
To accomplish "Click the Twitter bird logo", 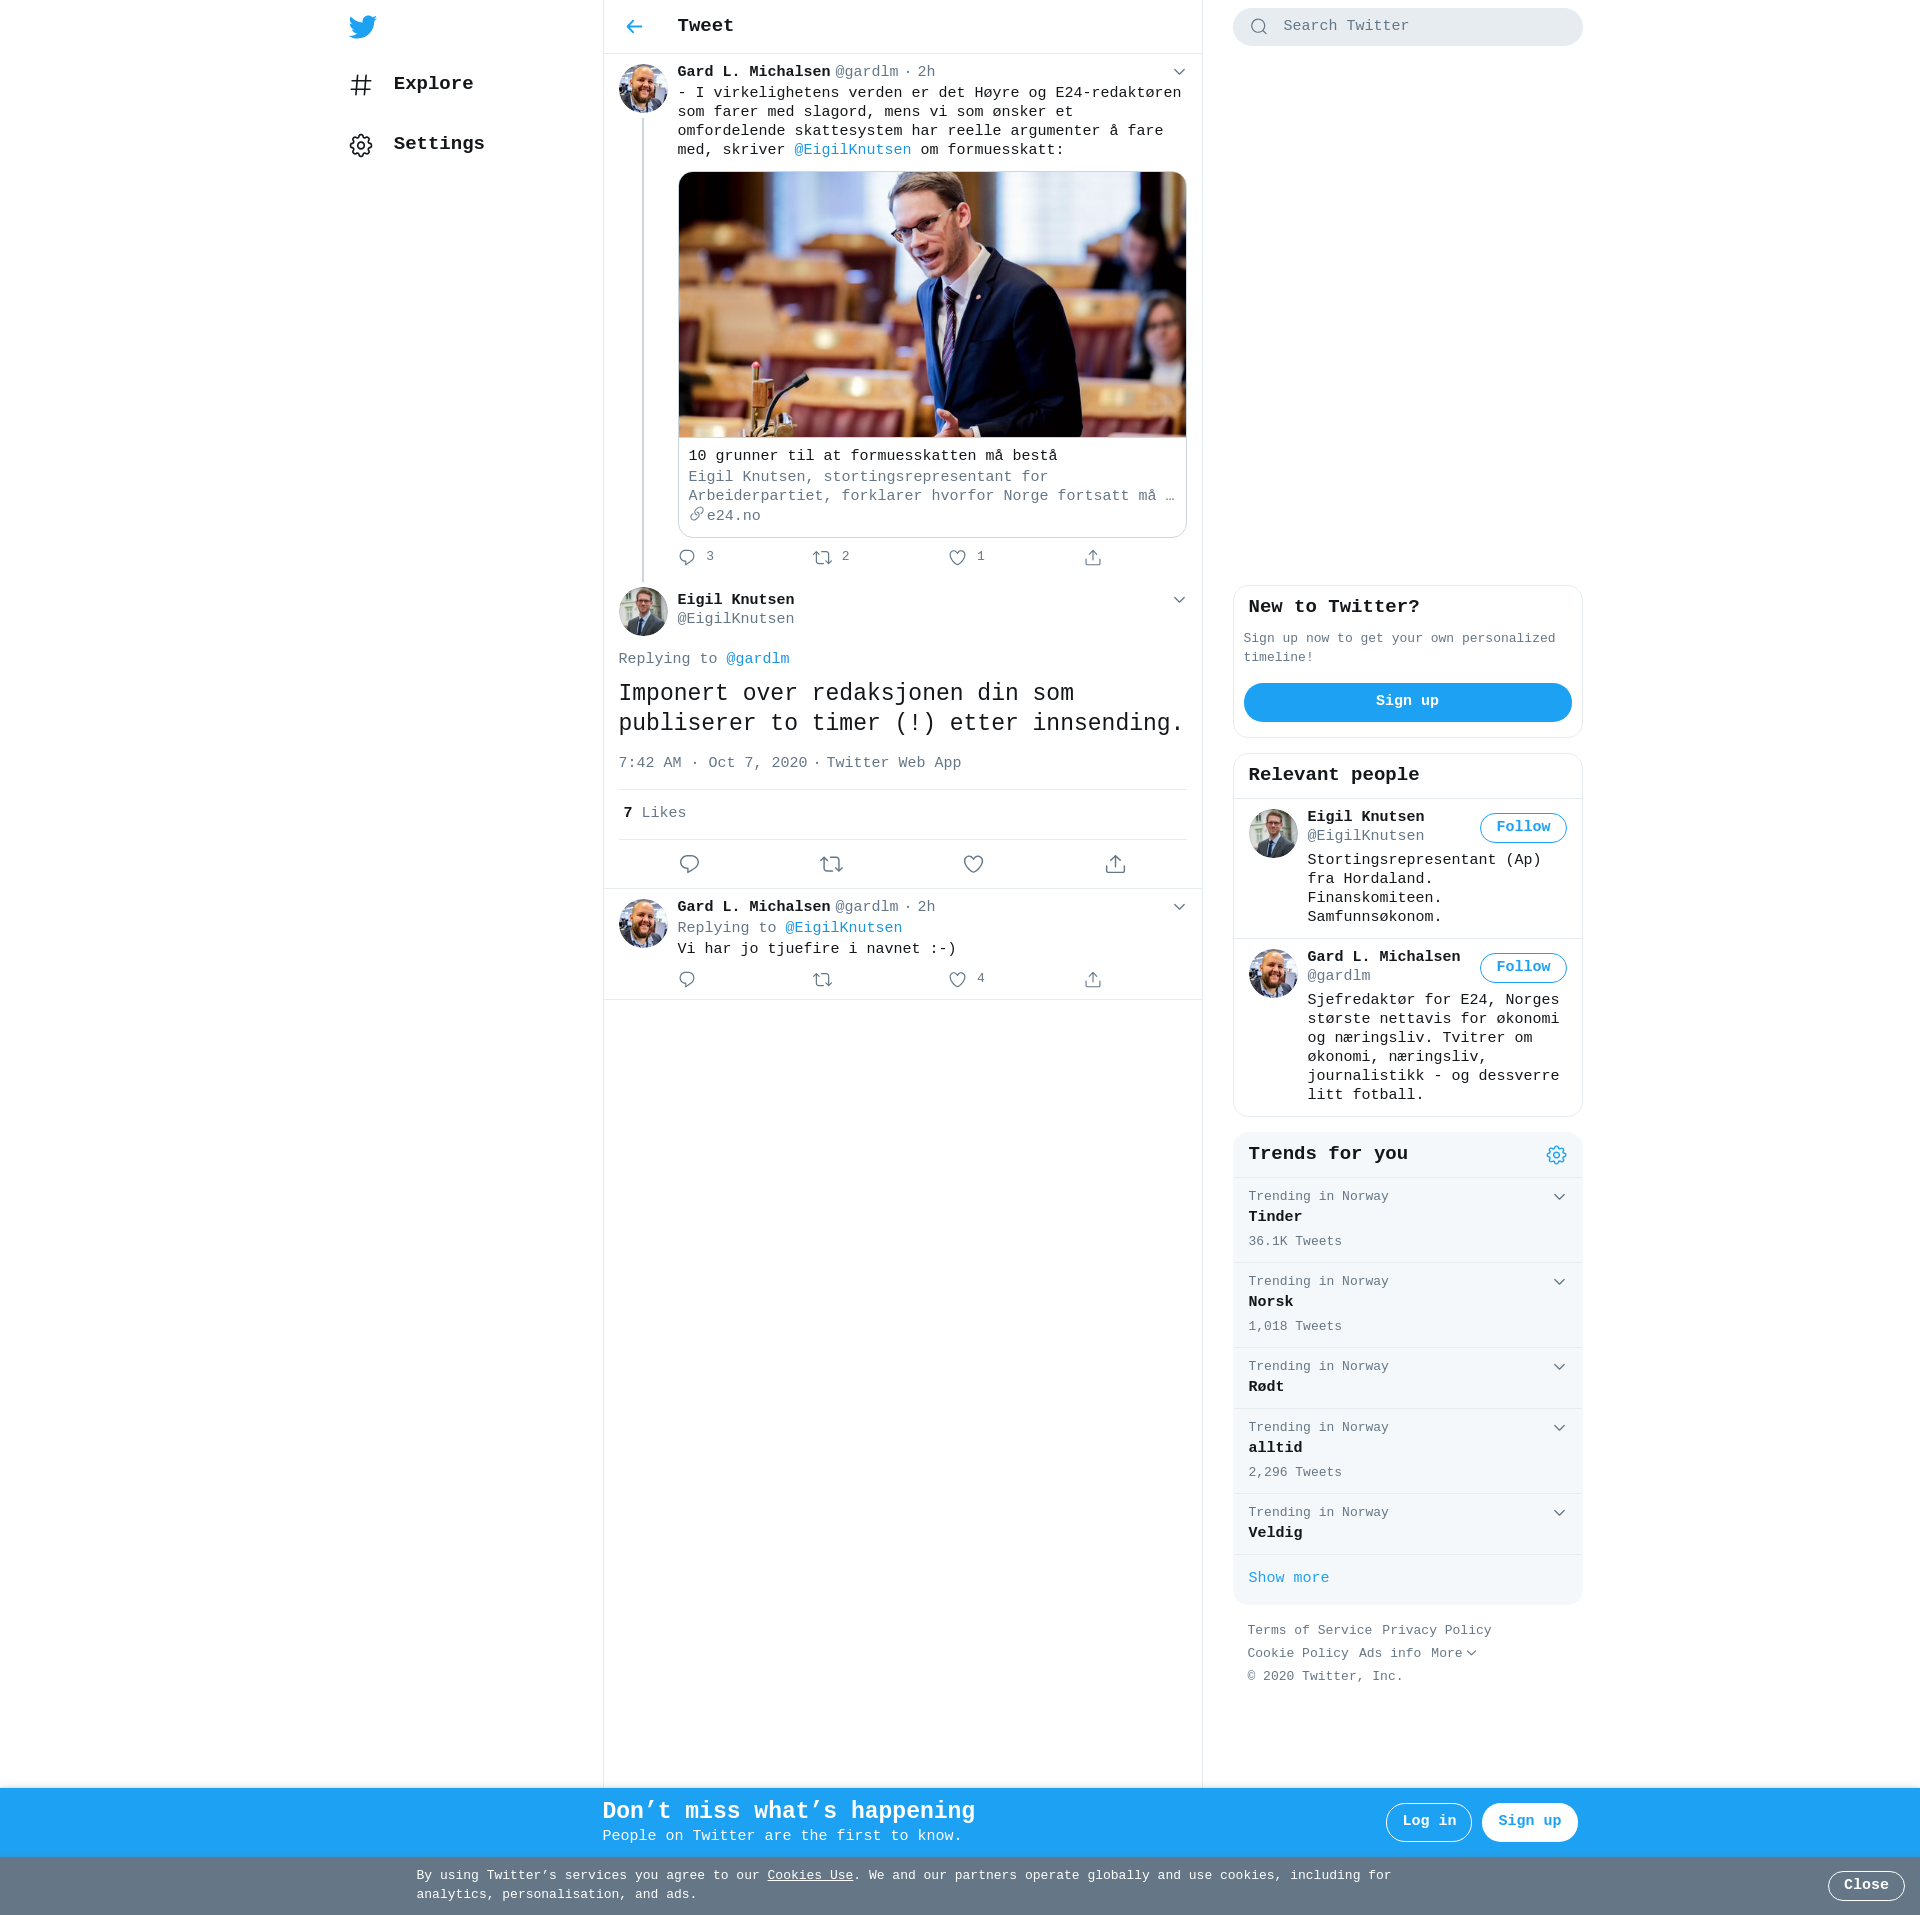I will click(363, 27).
